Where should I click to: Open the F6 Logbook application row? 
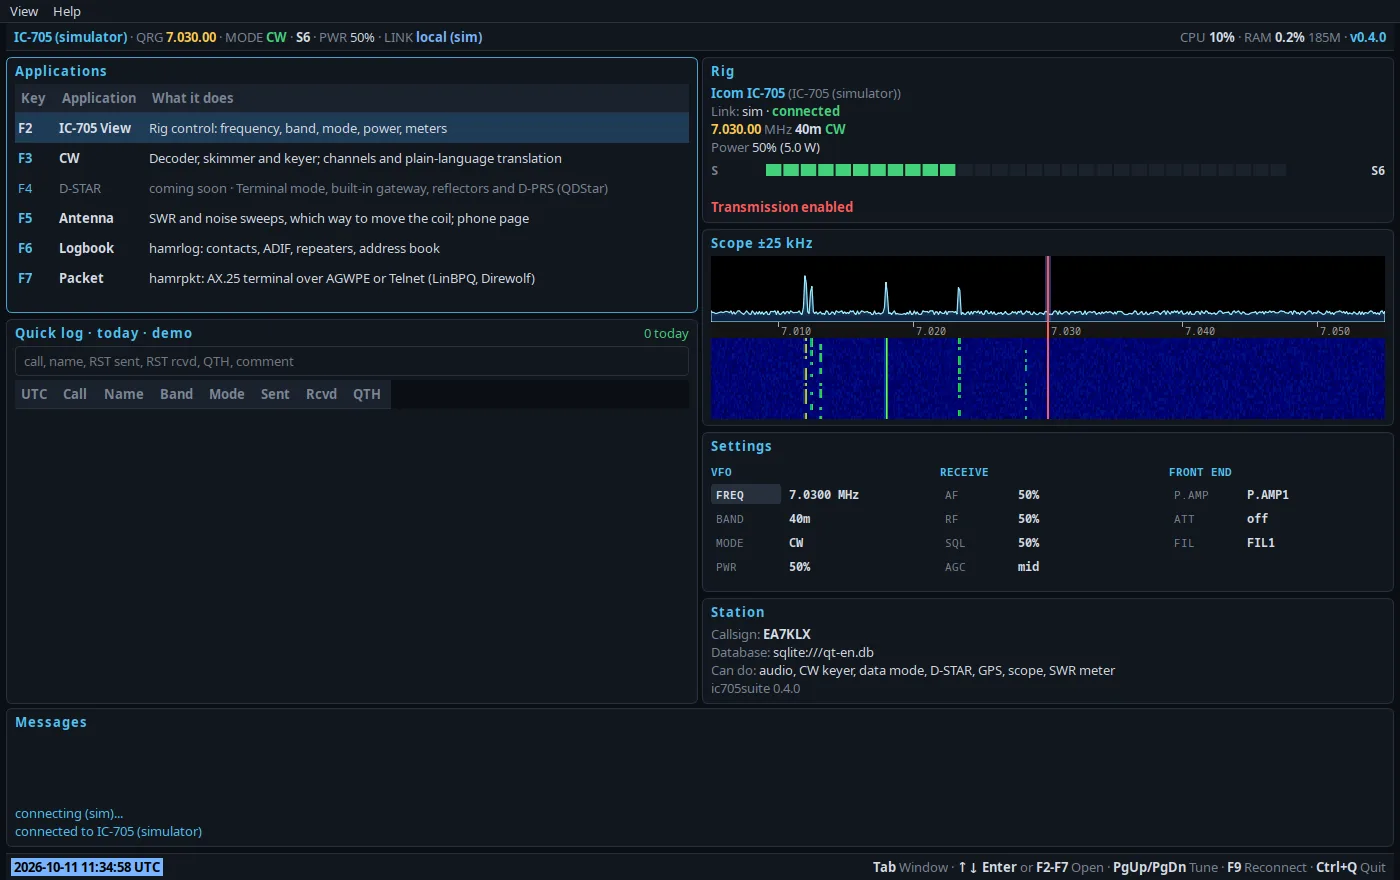(352, 248)
